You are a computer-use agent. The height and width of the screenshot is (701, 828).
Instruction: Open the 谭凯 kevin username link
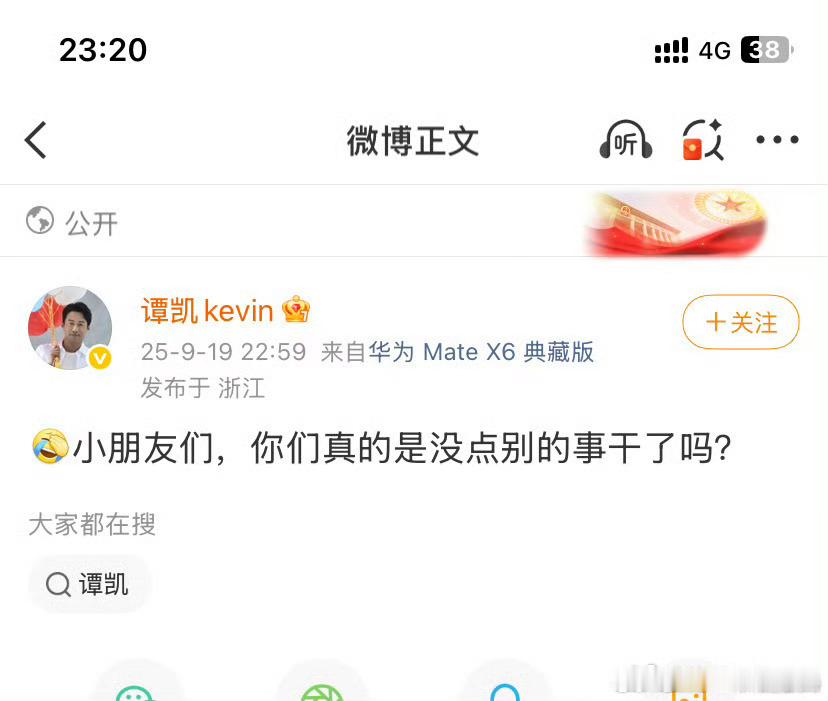207,310
